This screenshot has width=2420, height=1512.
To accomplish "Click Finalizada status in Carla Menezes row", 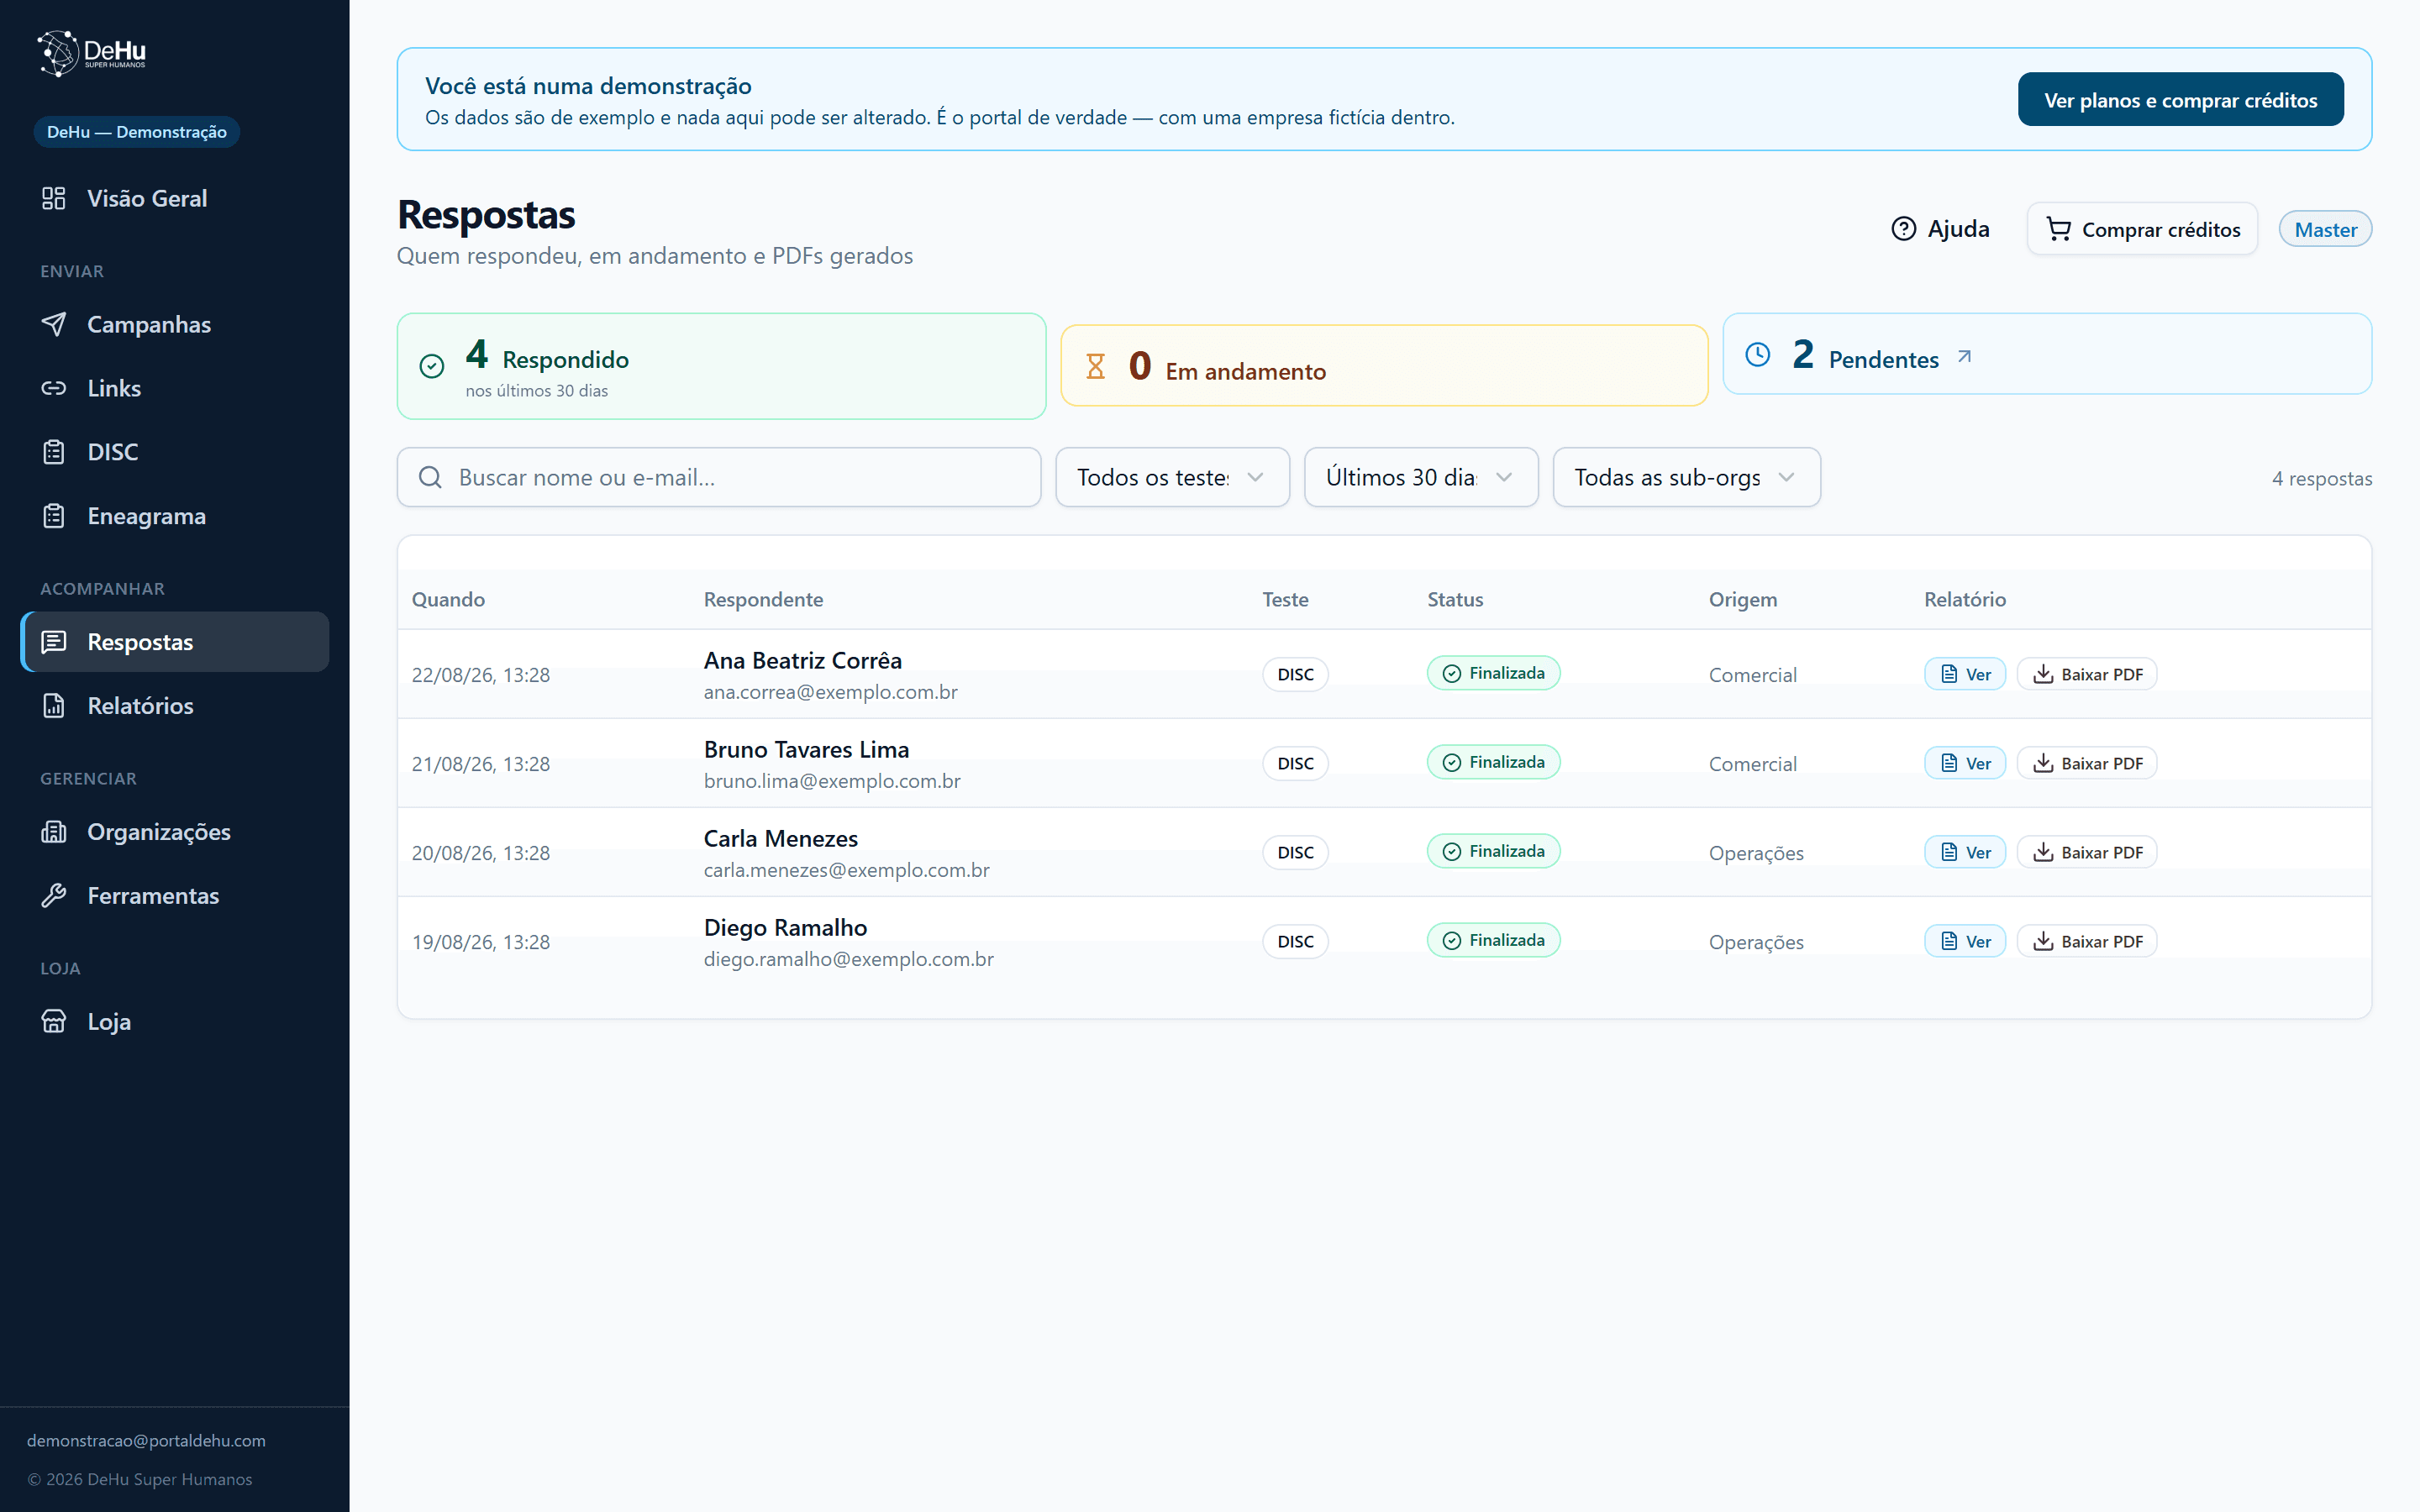I will point(1493,851).
